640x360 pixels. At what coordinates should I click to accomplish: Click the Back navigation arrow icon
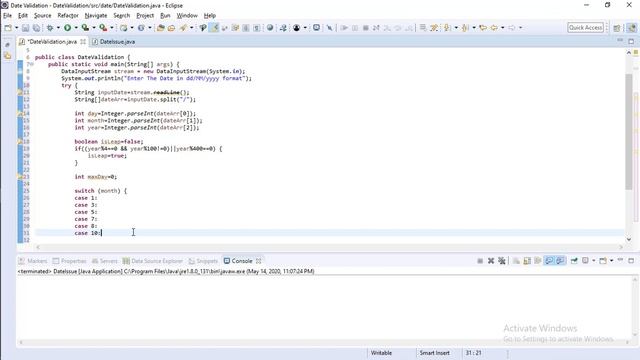494,28
